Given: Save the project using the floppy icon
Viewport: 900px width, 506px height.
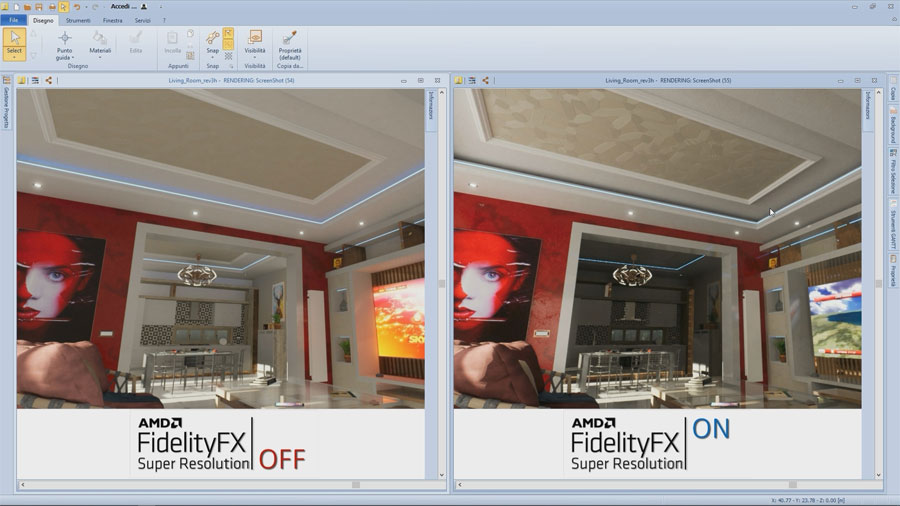Looking at the screenshot, I should 39,7.
